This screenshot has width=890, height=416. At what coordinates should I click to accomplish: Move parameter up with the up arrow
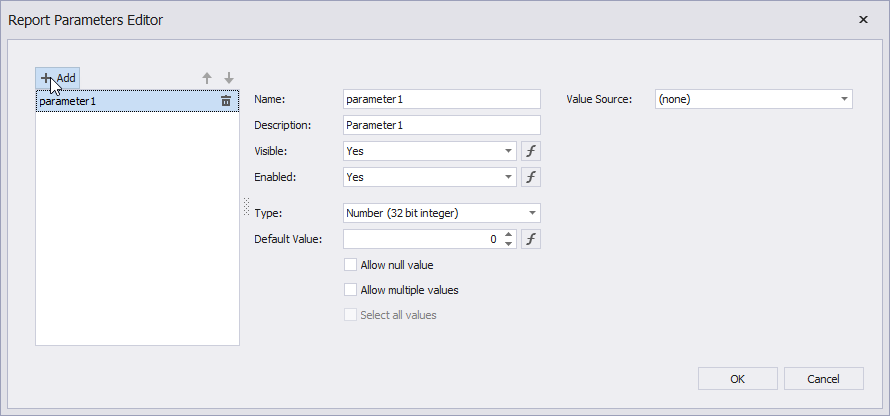(x=207, y=78)
